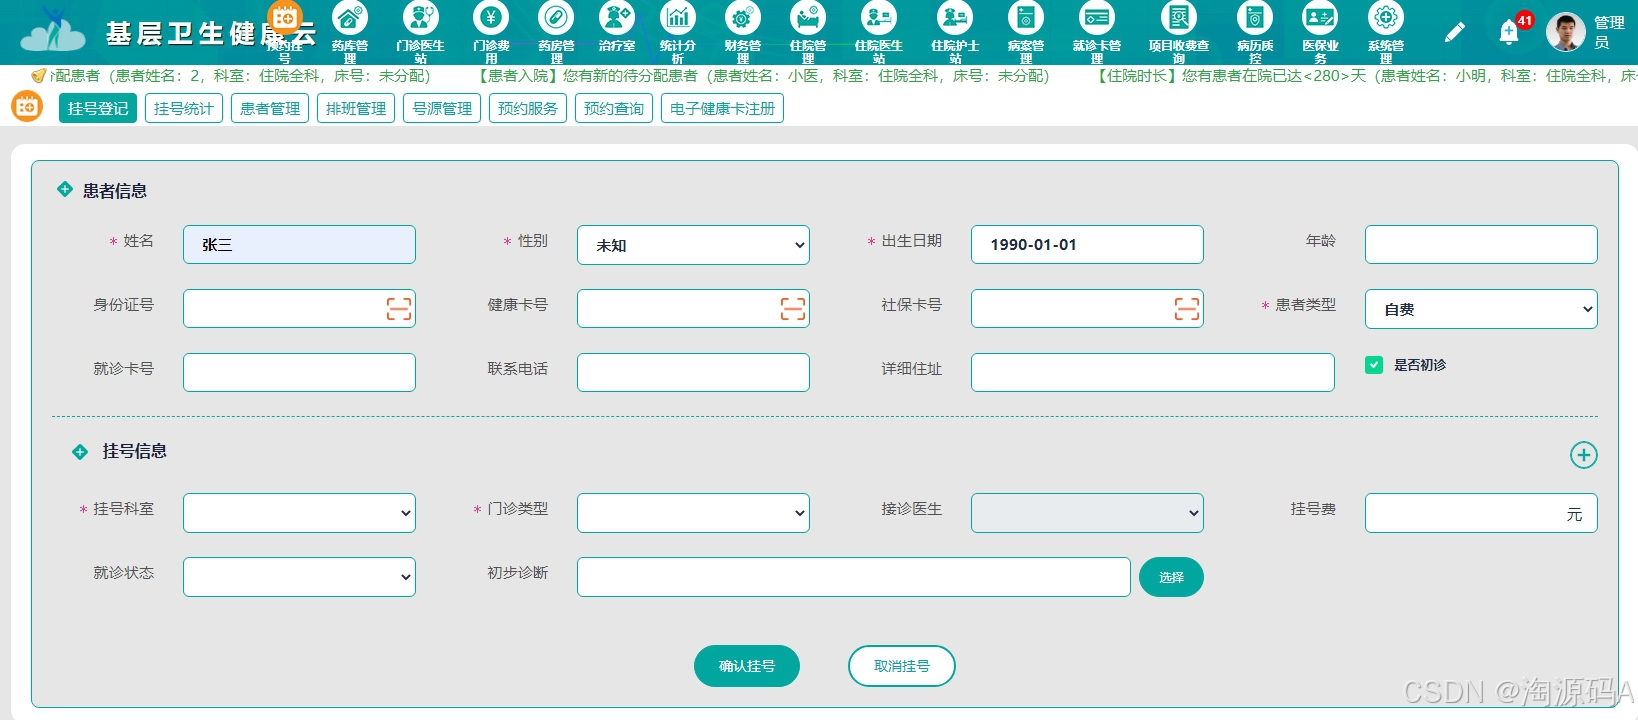
Task: Click the 联系电话 input field
Action: 693,372
